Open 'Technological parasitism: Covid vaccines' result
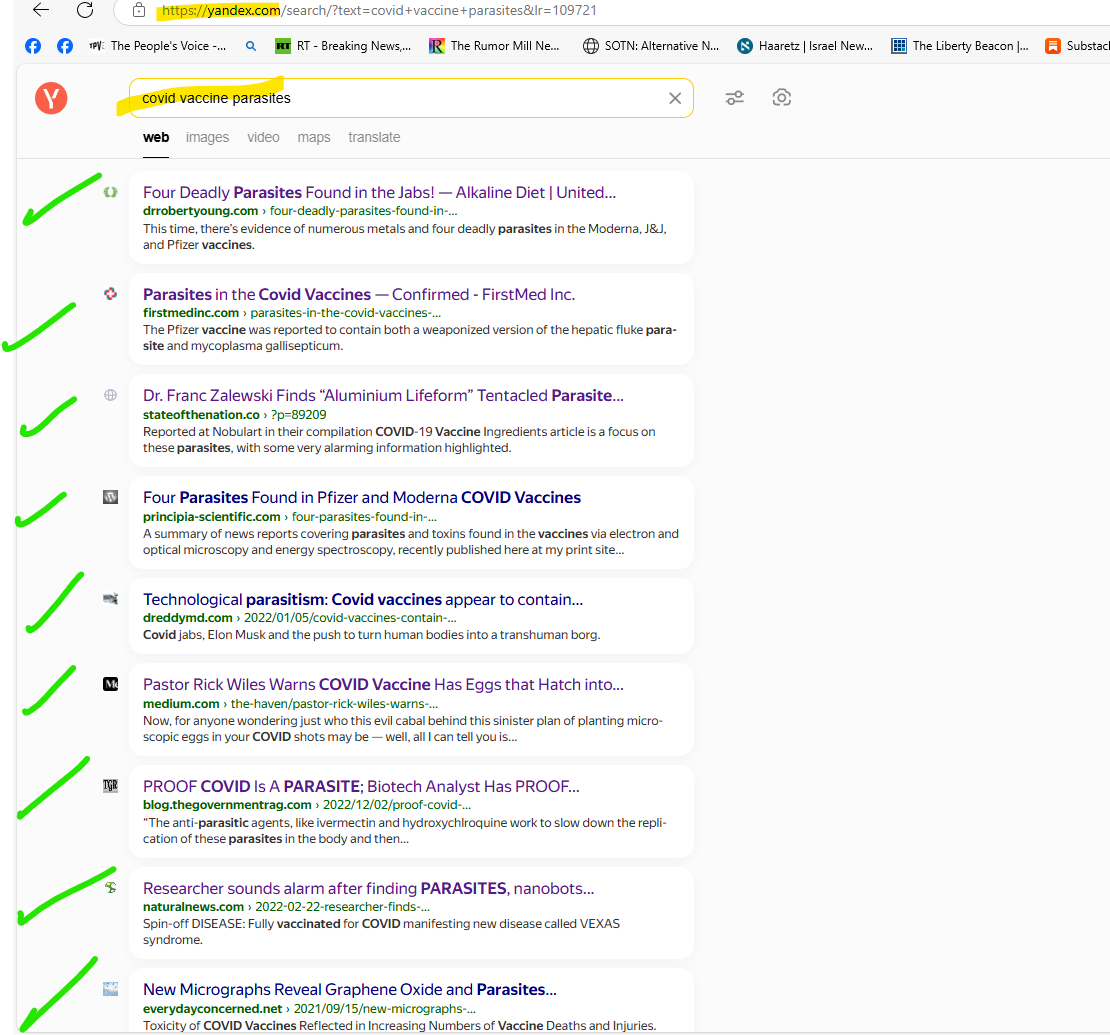This screenshot has height=1035, width=1110. [363, 600]
